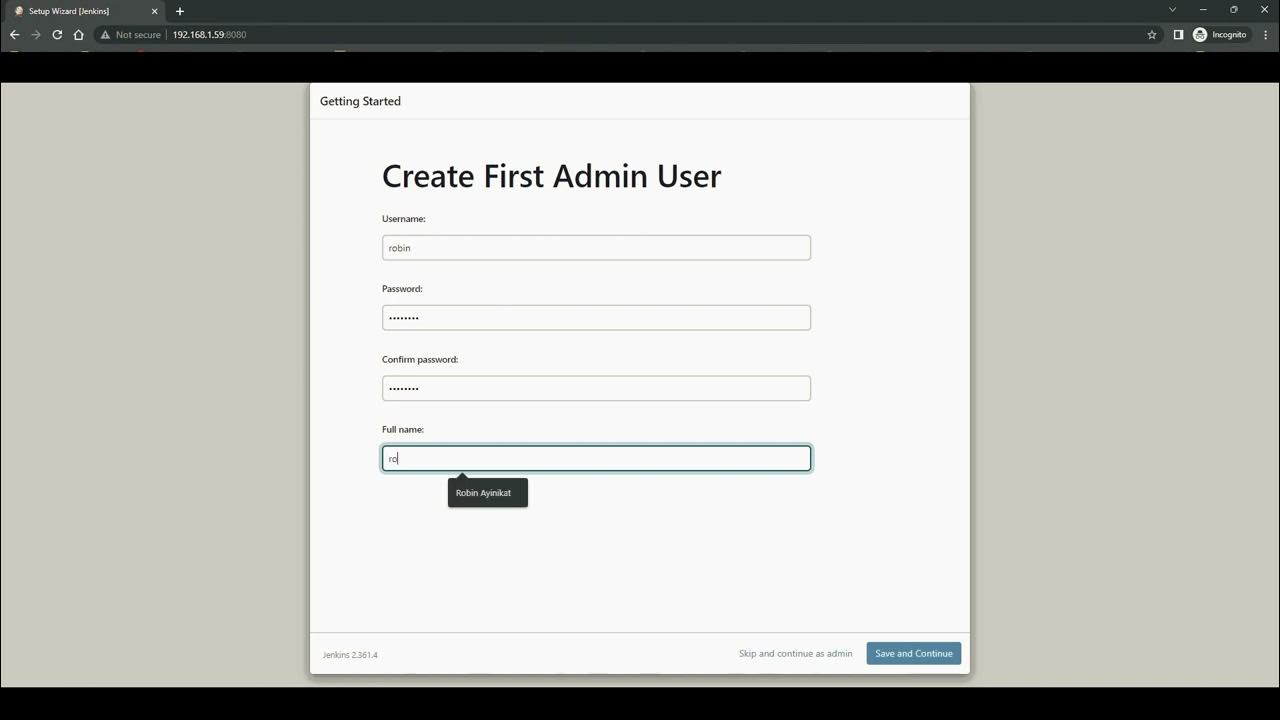
Task: Open the Chrome three-dot menu
Action: [x=1266, y=34]
